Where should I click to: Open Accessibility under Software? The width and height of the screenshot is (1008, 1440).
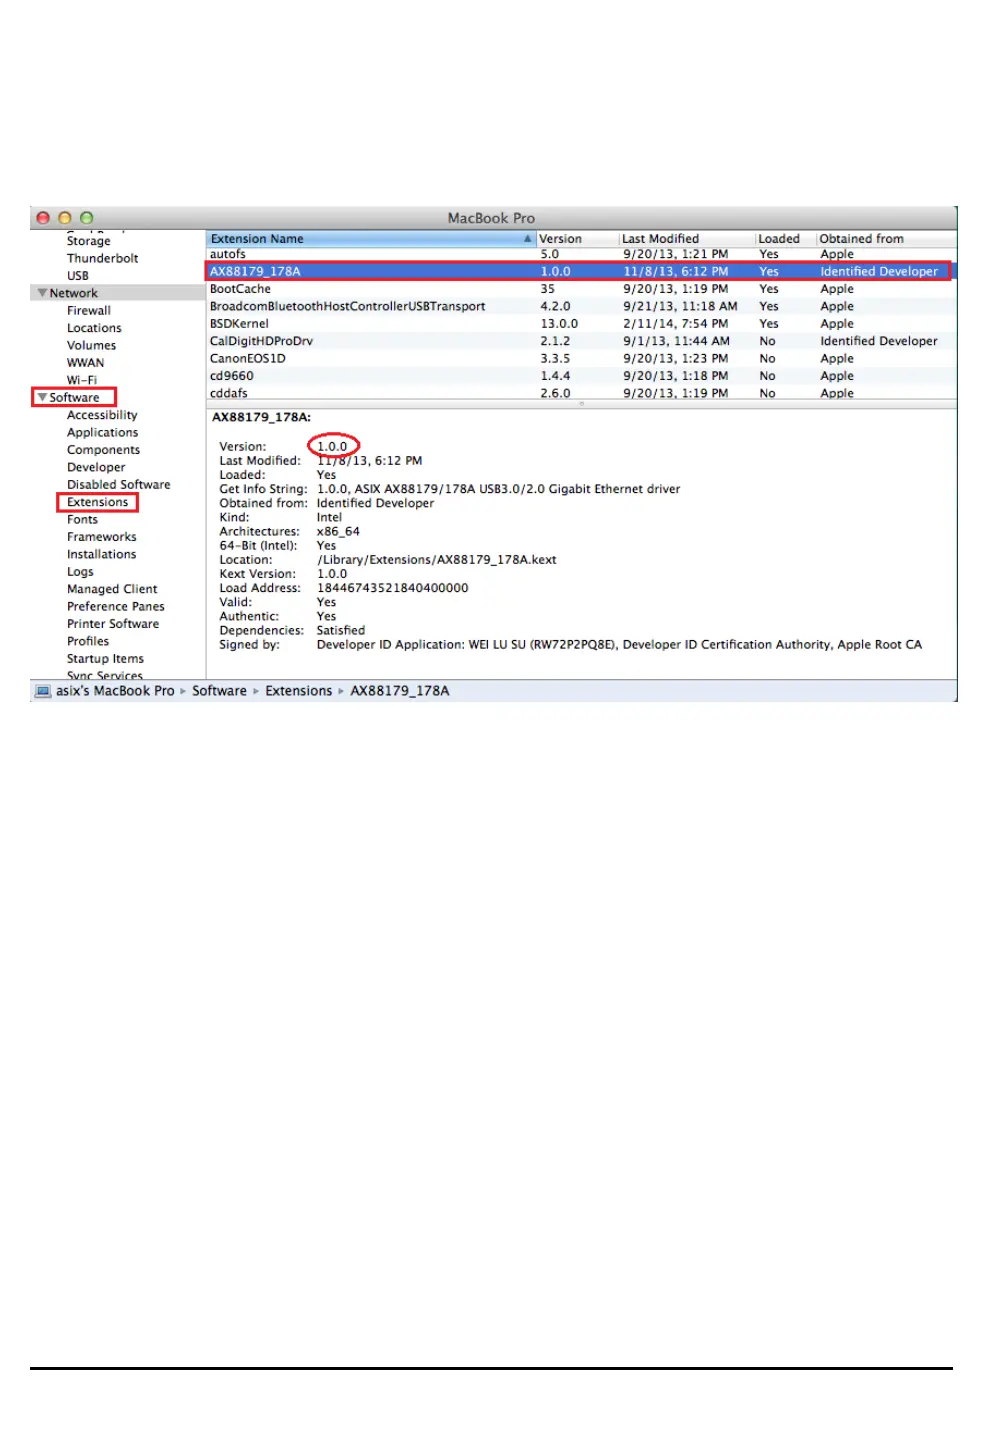[102, 415]
